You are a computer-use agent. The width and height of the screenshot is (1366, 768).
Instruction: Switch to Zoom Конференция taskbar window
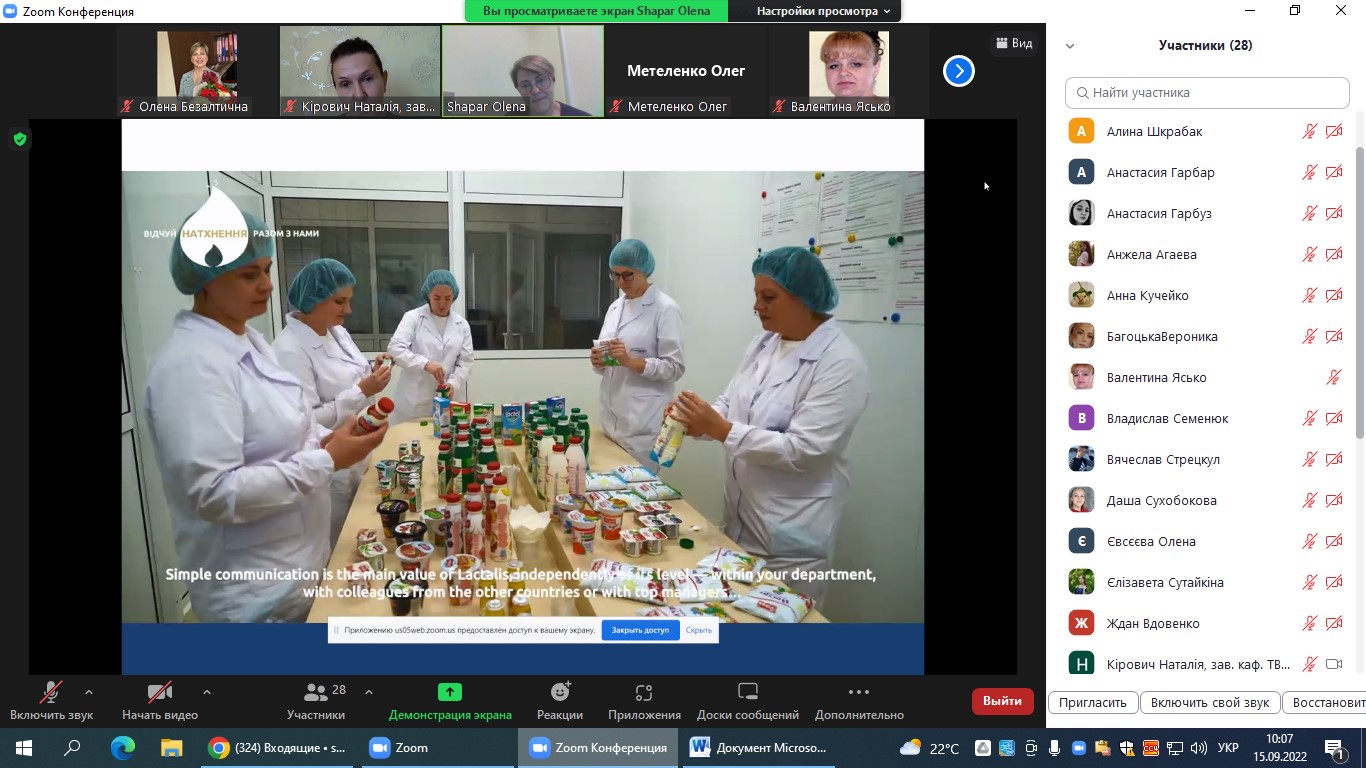point(598,748)
